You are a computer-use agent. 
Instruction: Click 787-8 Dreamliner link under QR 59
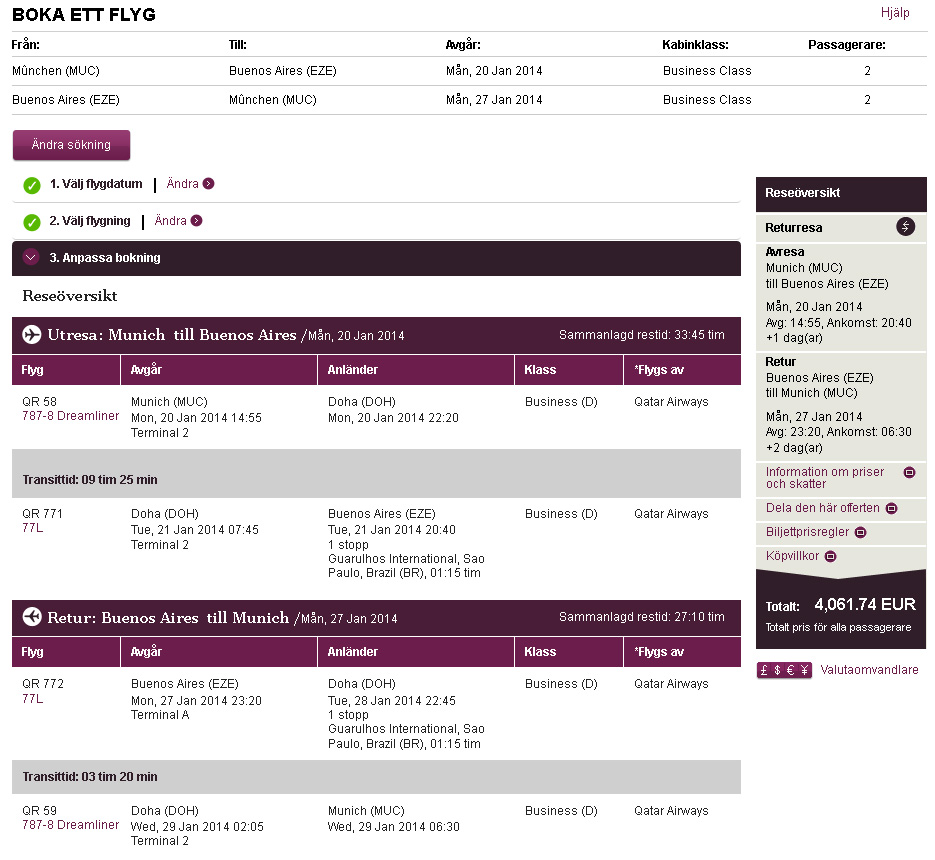[70, 825]
